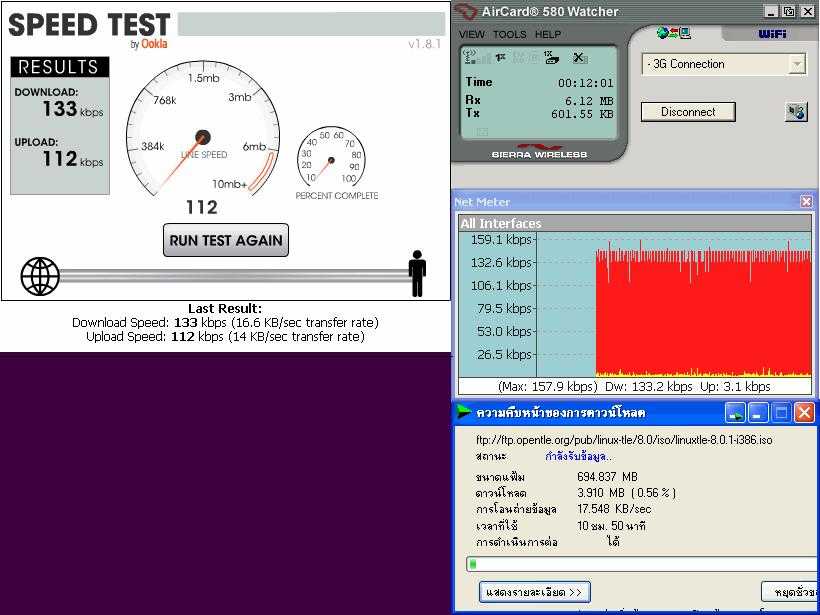
Task: Click the time remaining value 10 ชม. 50 นาที
Action: point(611,526)
